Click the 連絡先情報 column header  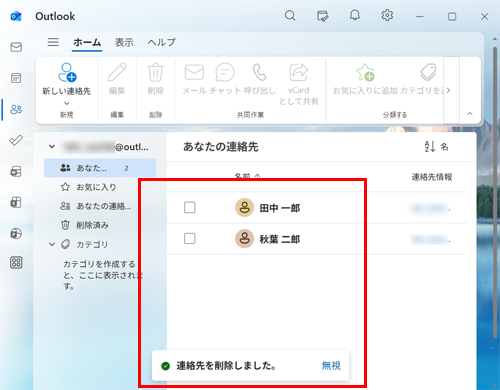click(x=432, y=177)
